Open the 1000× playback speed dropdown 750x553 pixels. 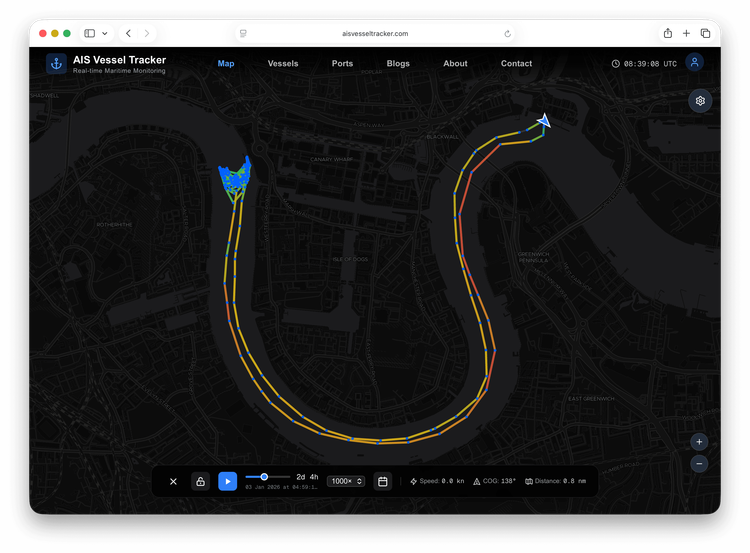[x=345, y=481]
